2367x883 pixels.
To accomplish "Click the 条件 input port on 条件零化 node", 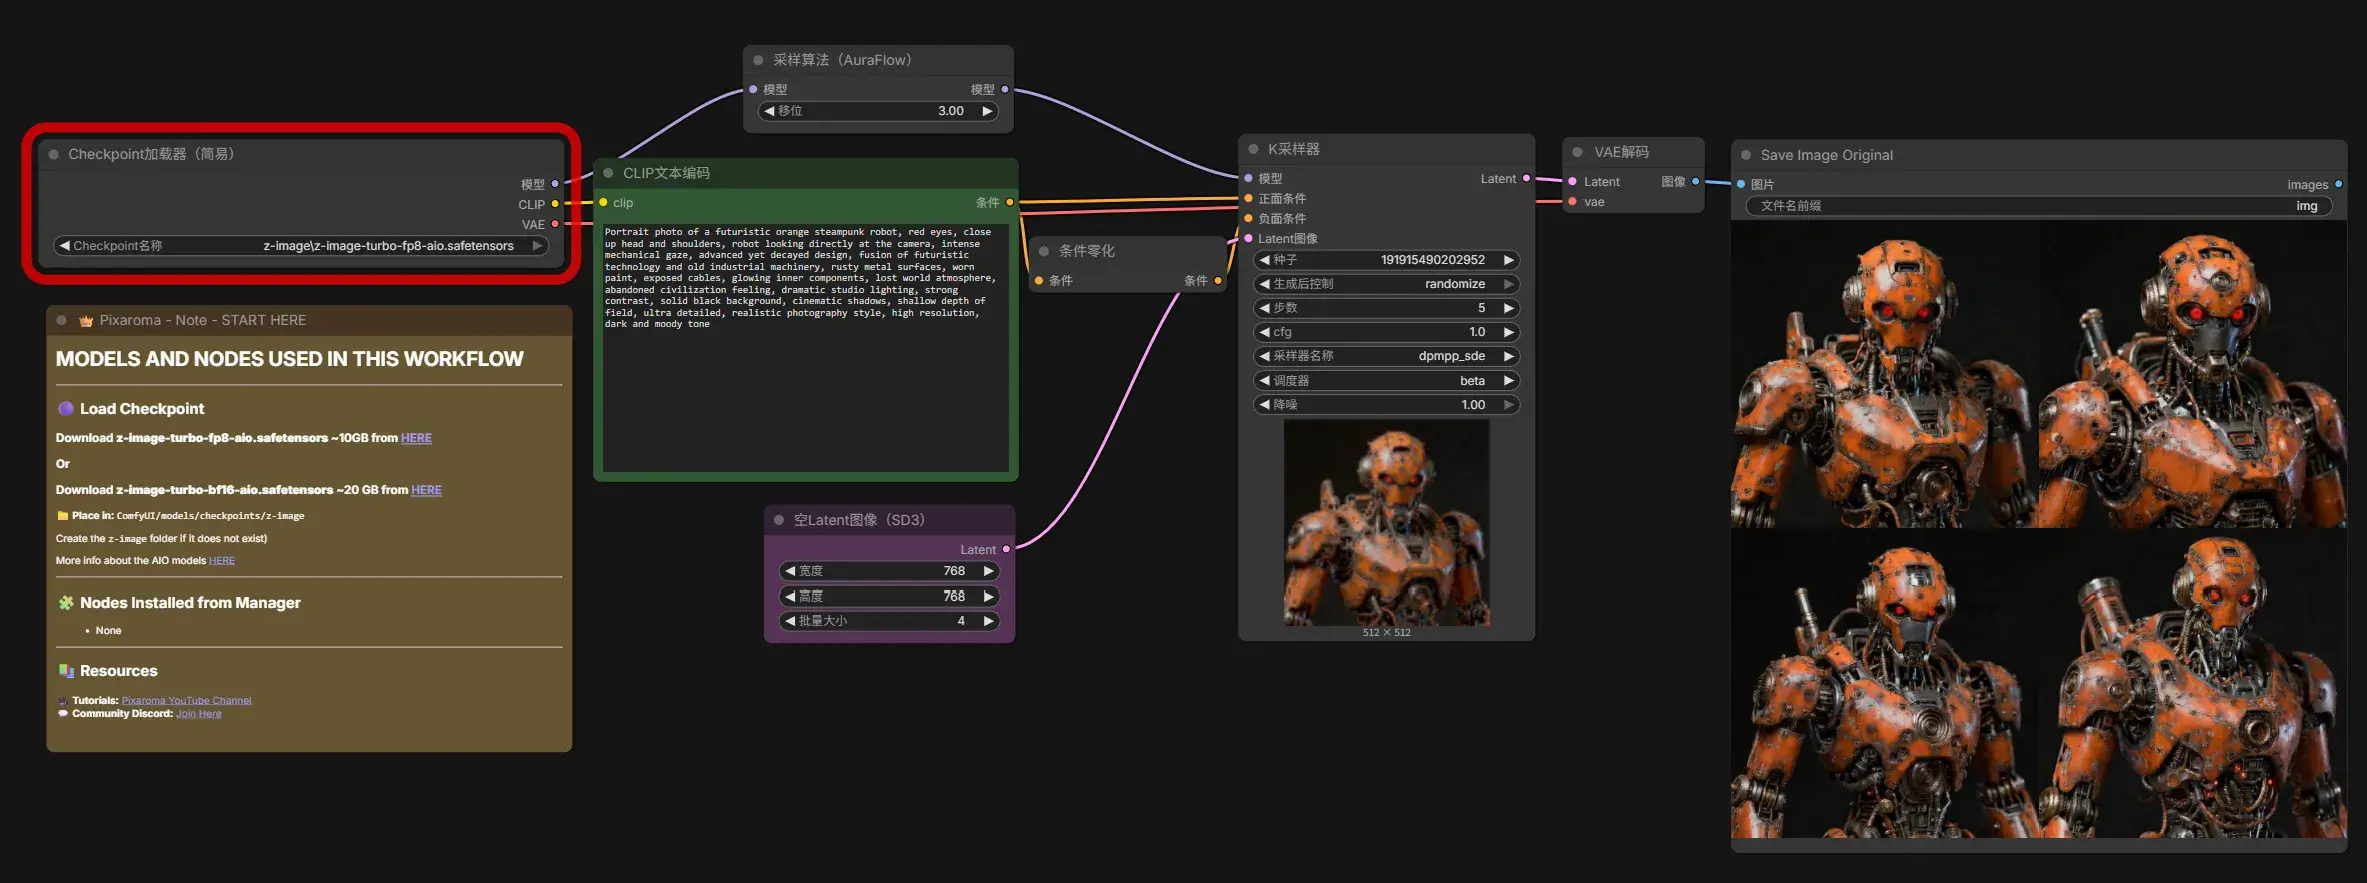I will pyautogui.click(x=1039, y=281).
